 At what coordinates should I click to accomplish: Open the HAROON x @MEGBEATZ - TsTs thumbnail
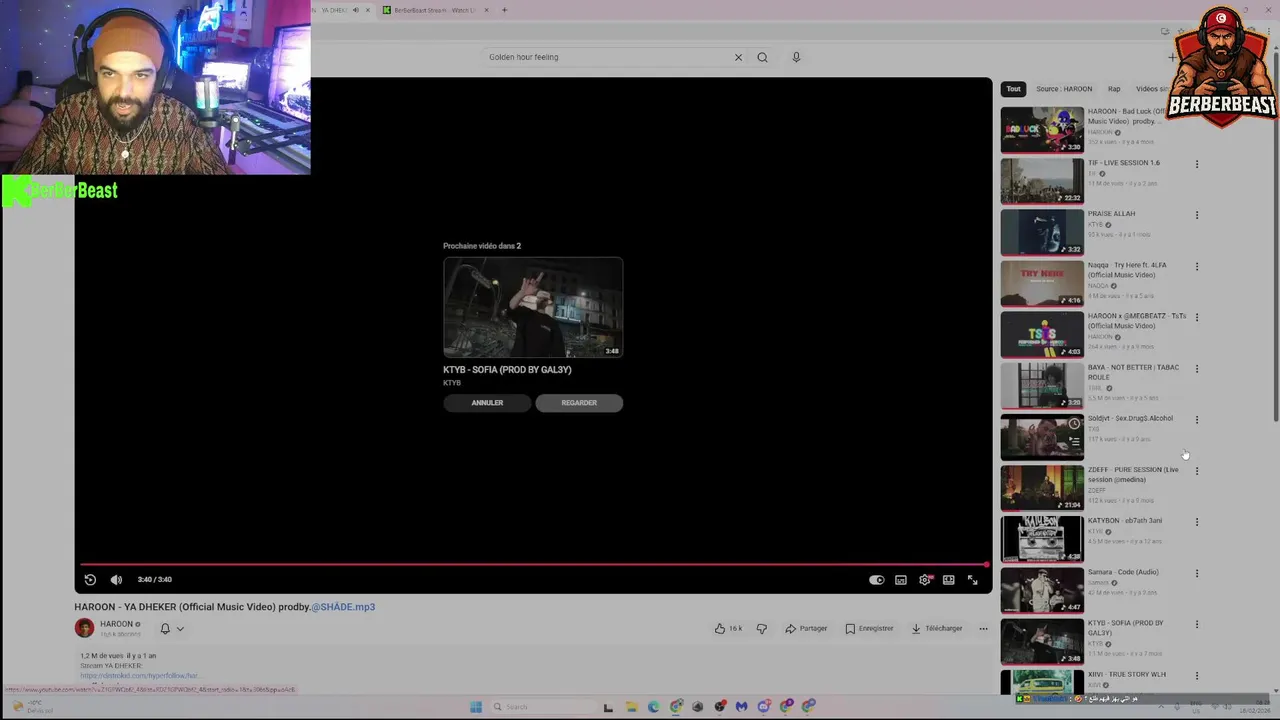coord(1042,334)
